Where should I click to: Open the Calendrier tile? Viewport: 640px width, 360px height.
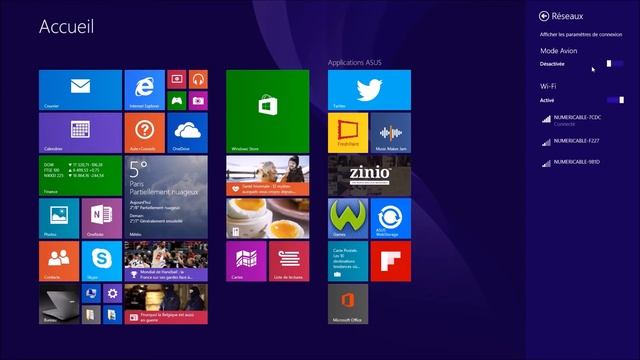(80, 133)
